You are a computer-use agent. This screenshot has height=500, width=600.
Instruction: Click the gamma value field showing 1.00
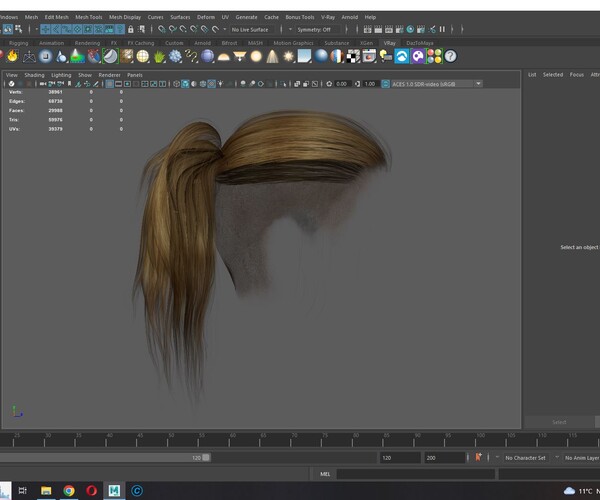(370, 84)
